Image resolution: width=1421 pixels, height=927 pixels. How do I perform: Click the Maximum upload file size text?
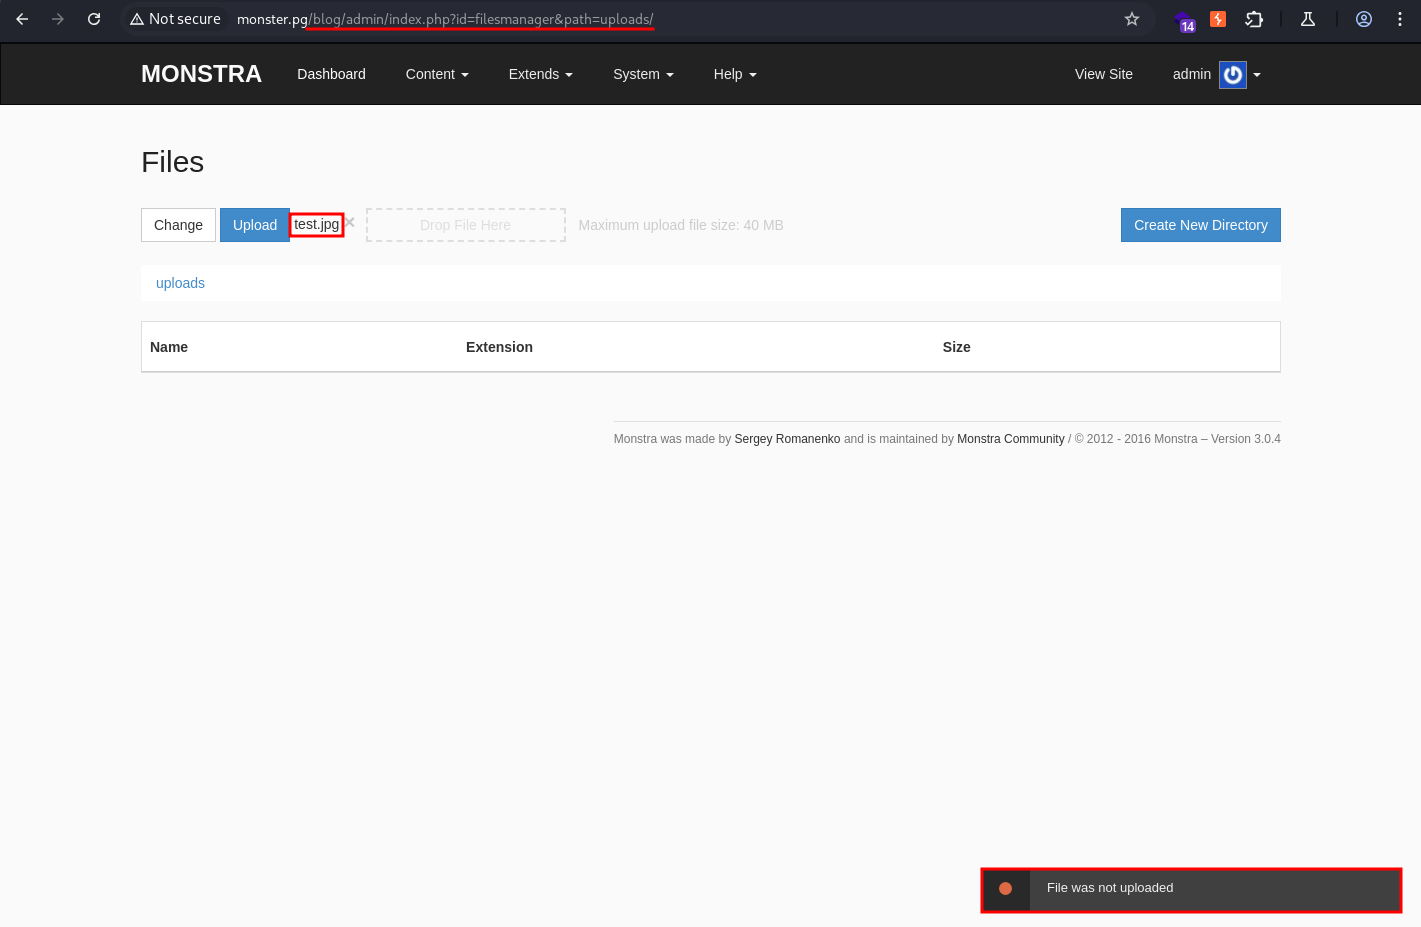tap(681, 225)
